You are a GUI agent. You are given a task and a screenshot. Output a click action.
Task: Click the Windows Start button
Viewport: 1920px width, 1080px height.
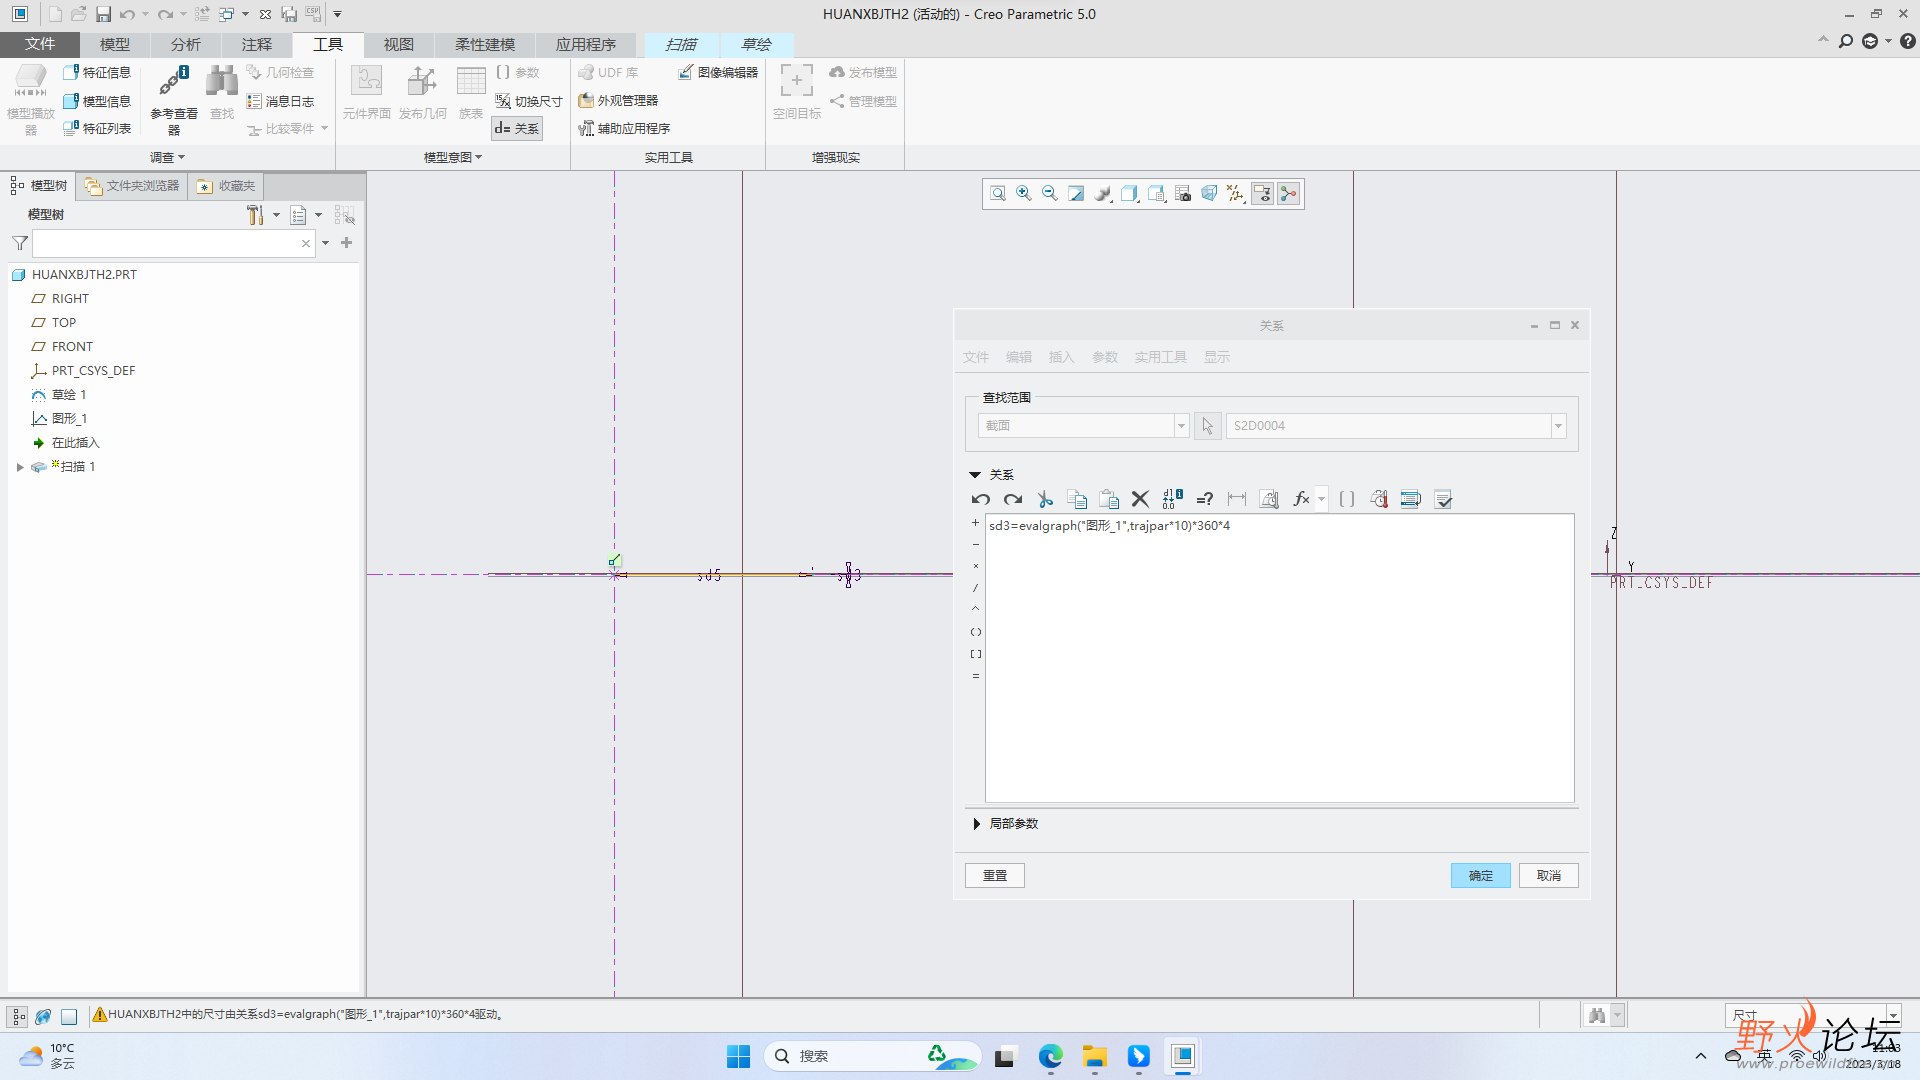coord(738,1056)
